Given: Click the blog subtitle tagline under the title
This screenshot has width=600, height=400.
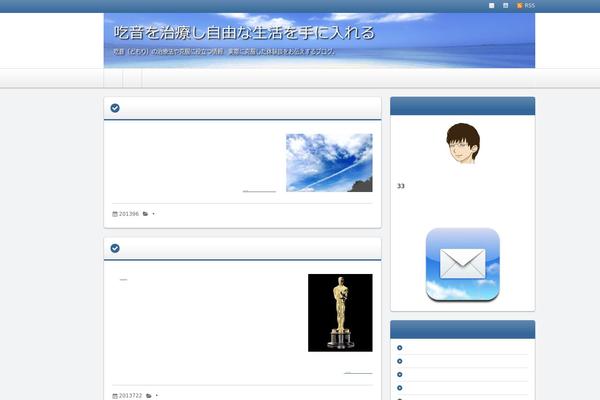Looking at the screenshot, I should (x=224, y=51).
